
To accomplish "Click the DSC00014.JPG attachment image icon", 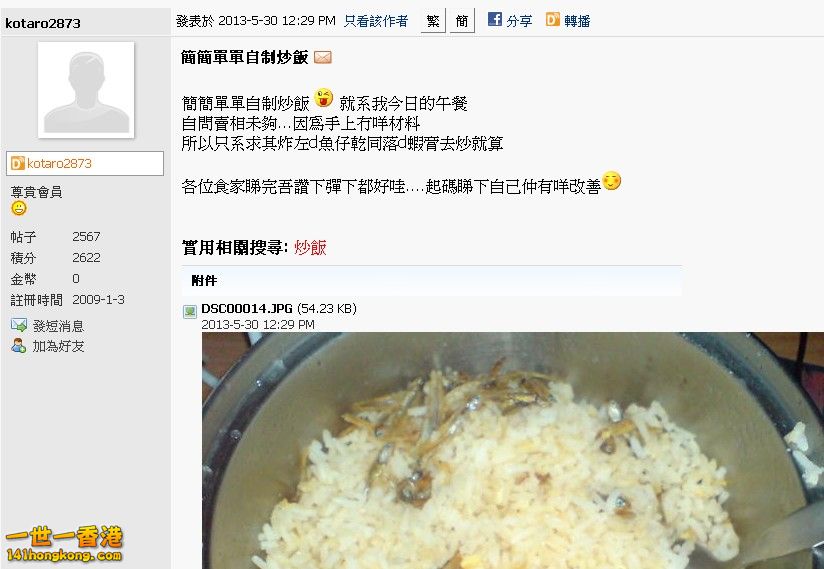I will tap(190, 312).
